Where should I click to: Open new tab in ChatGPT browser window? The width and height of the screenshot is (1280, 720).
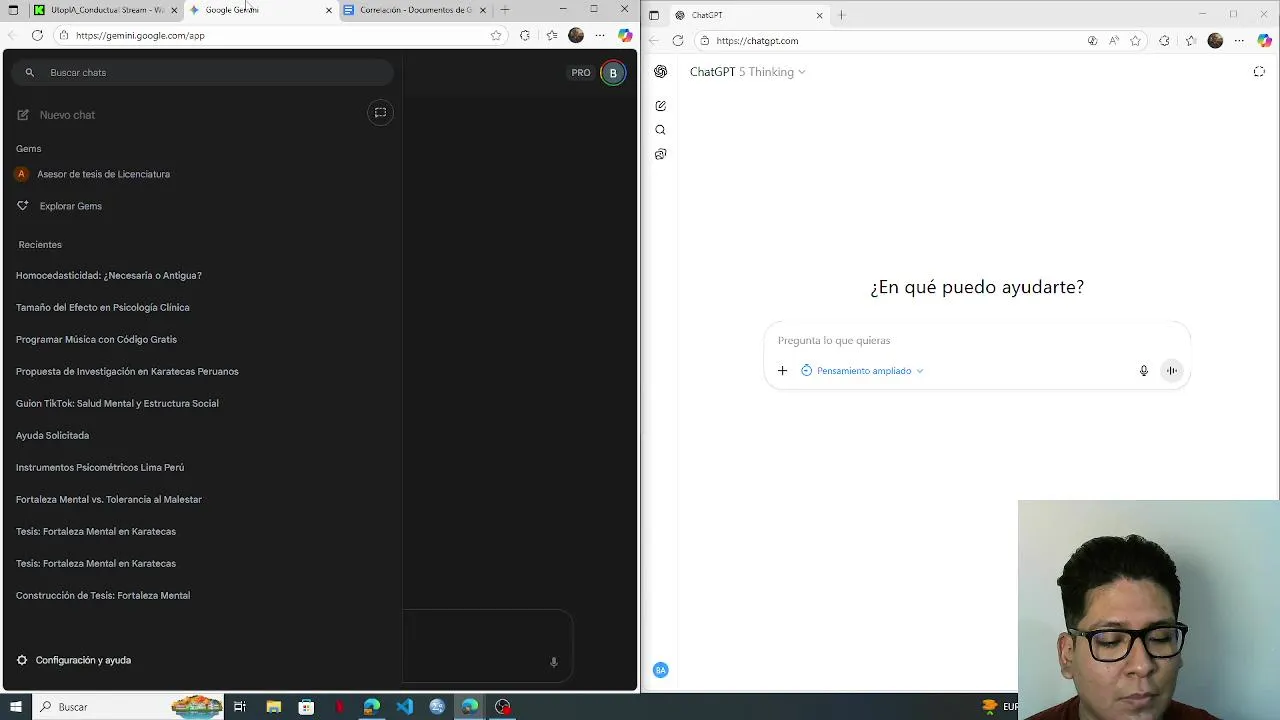click(x=841, y=15)
